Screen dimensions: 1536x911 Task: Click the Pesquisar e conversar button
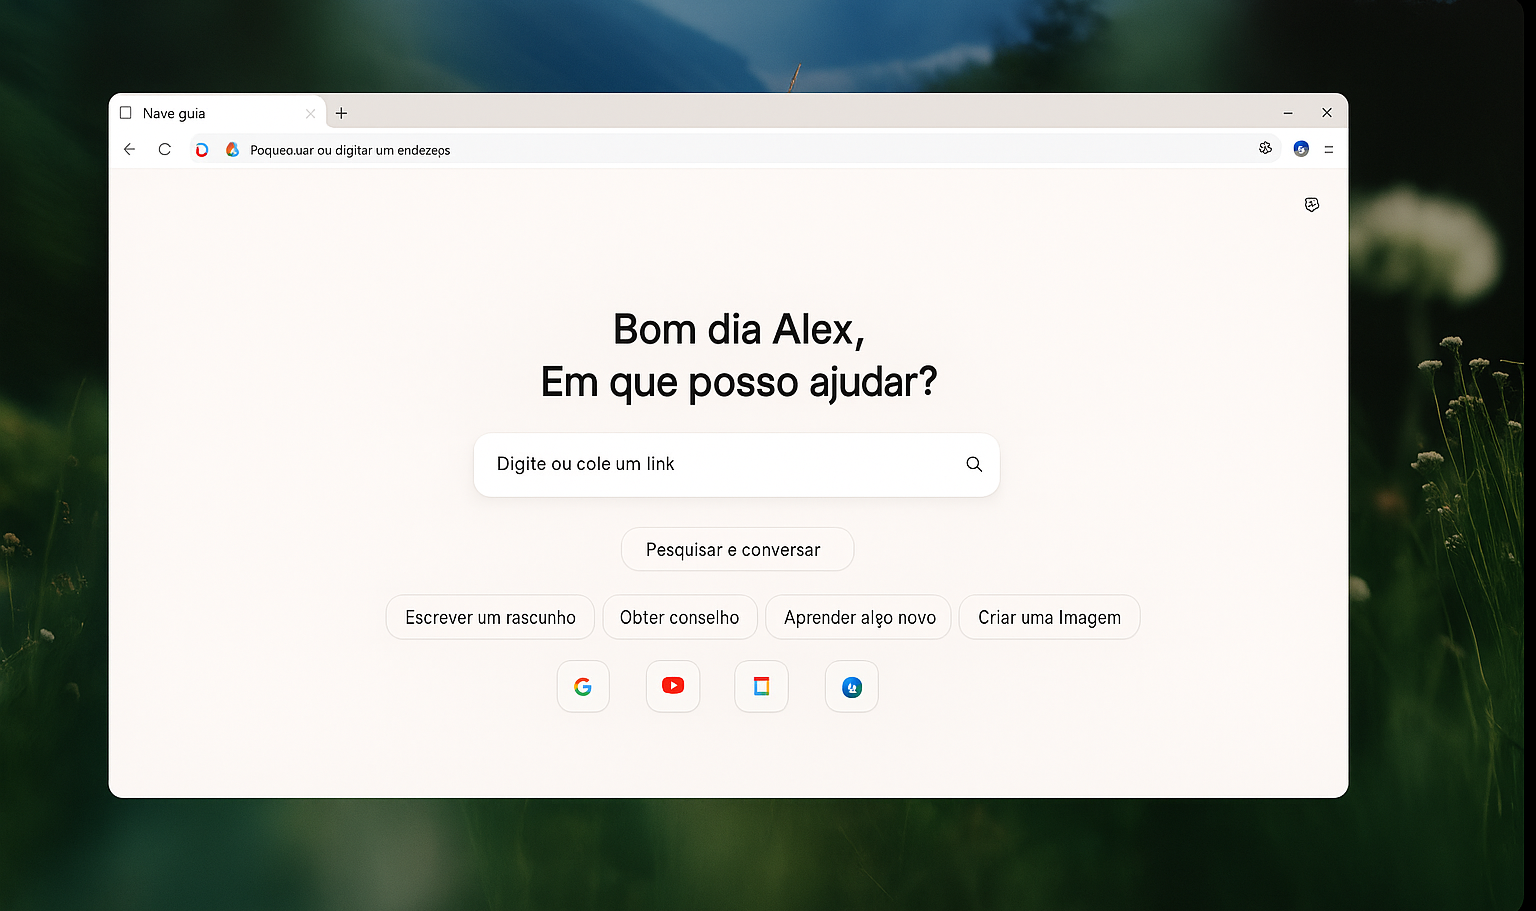pyautogui.click(x=737, y=549)
